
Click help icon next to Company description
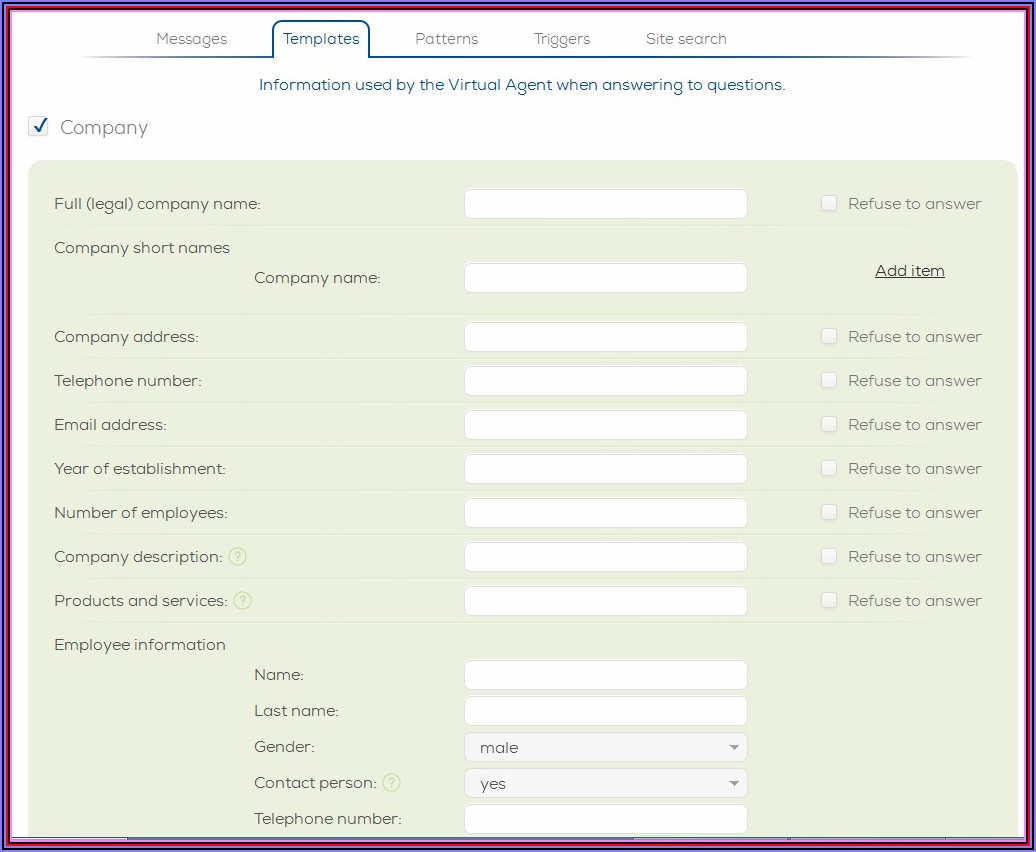(x=237, y=557)
